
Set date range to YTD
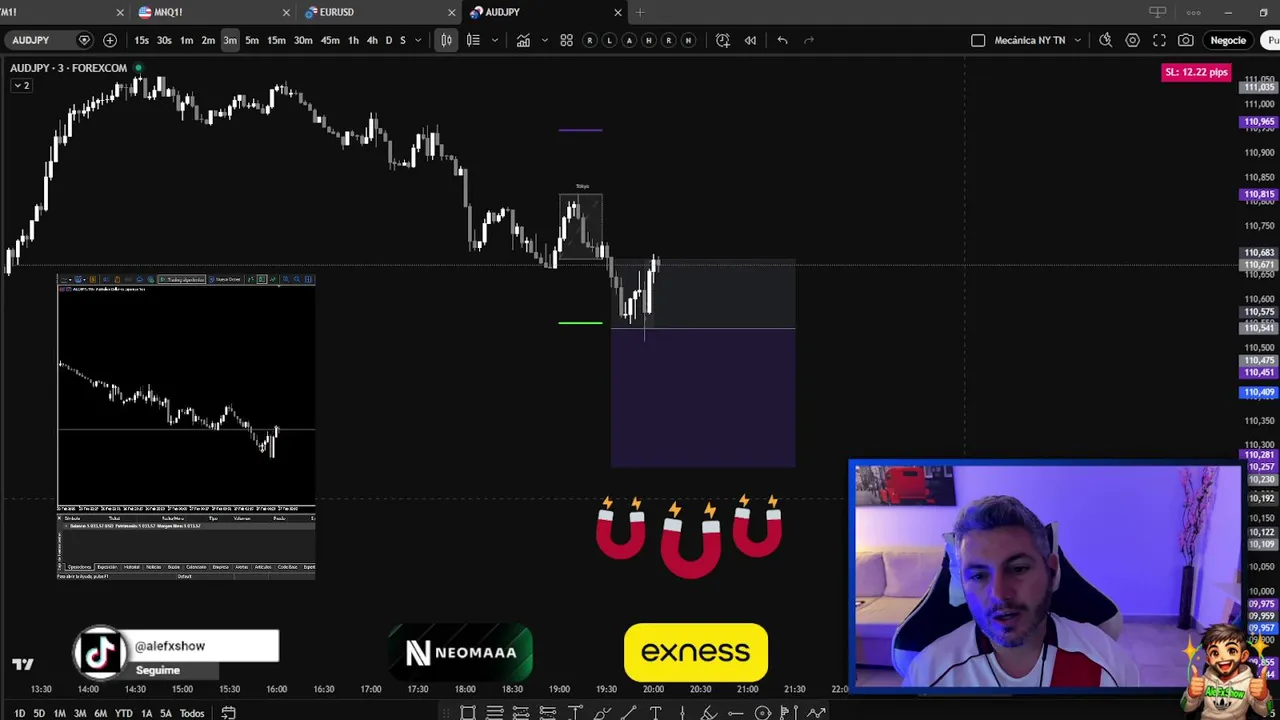(123, 713)
